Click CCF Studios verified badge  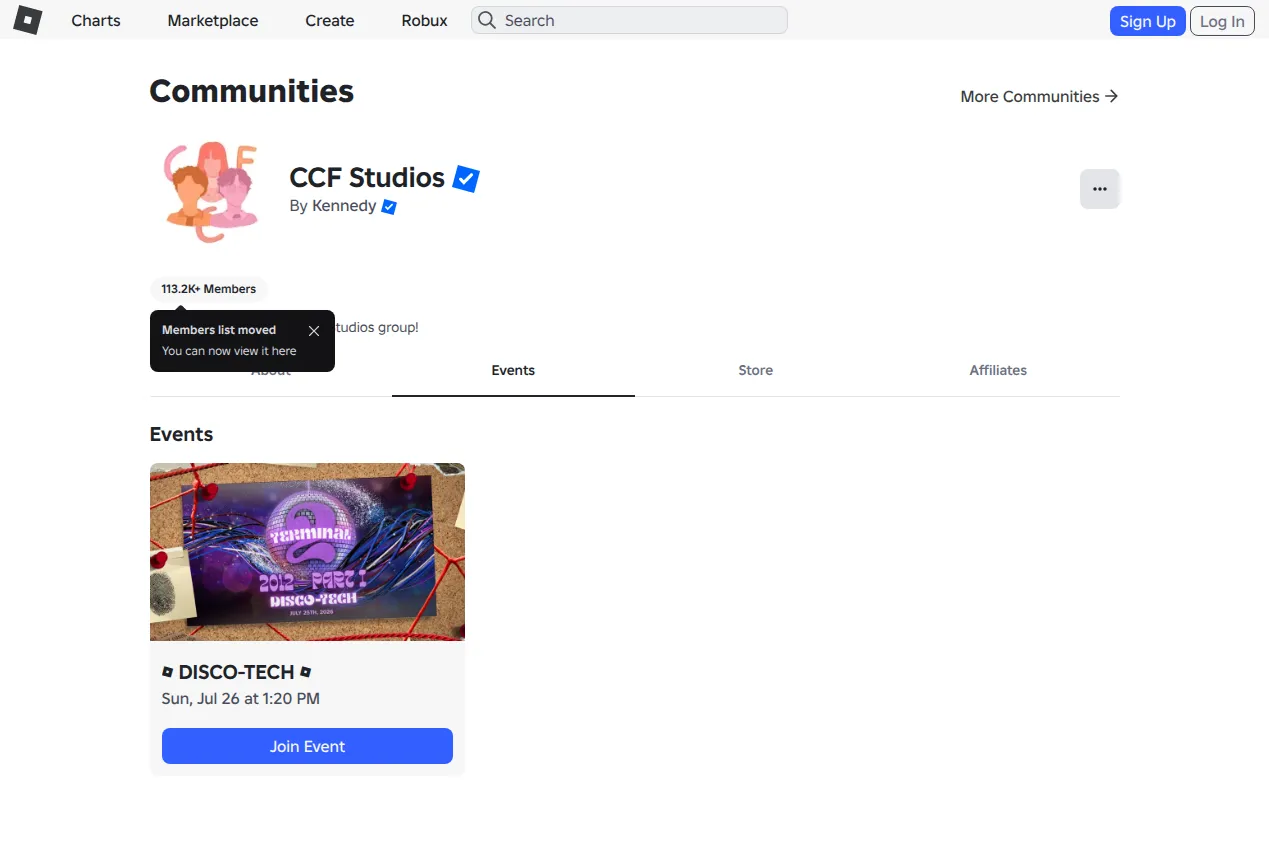[466, 179]
